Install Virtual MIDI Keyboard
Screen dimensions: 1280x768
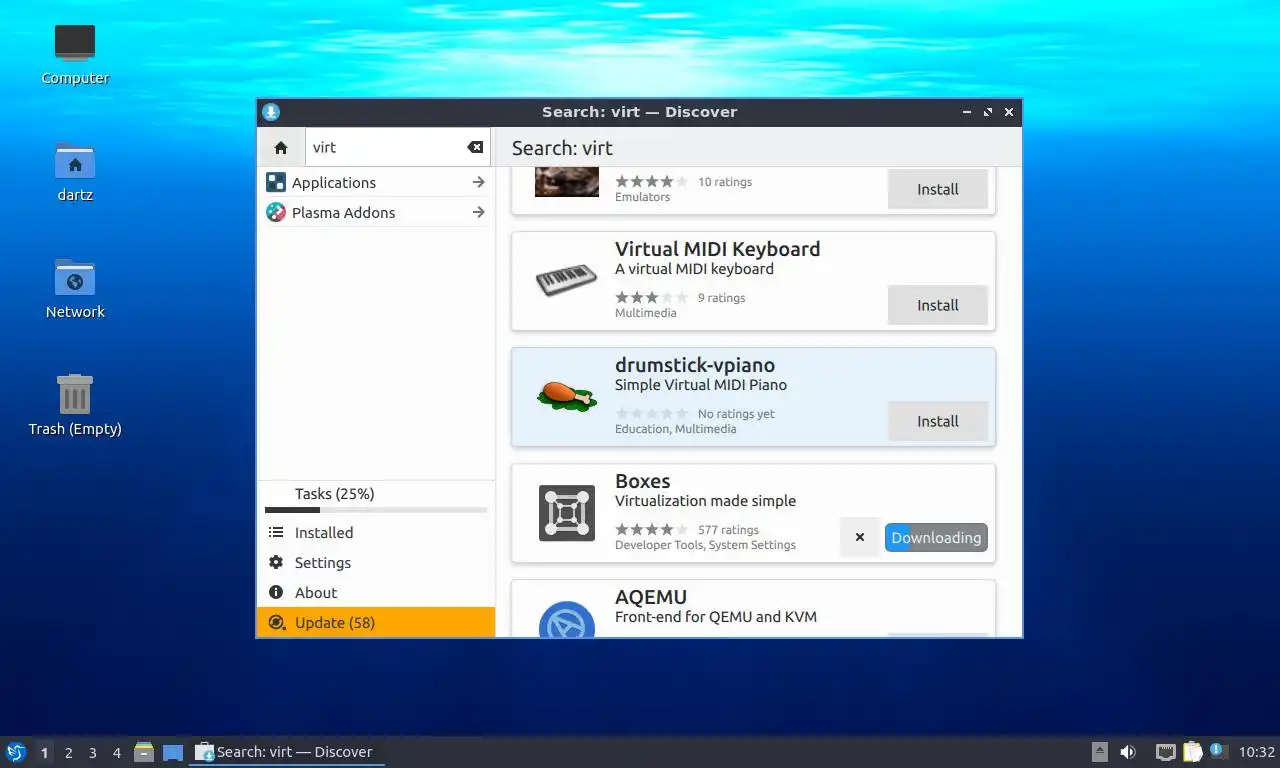938,305
